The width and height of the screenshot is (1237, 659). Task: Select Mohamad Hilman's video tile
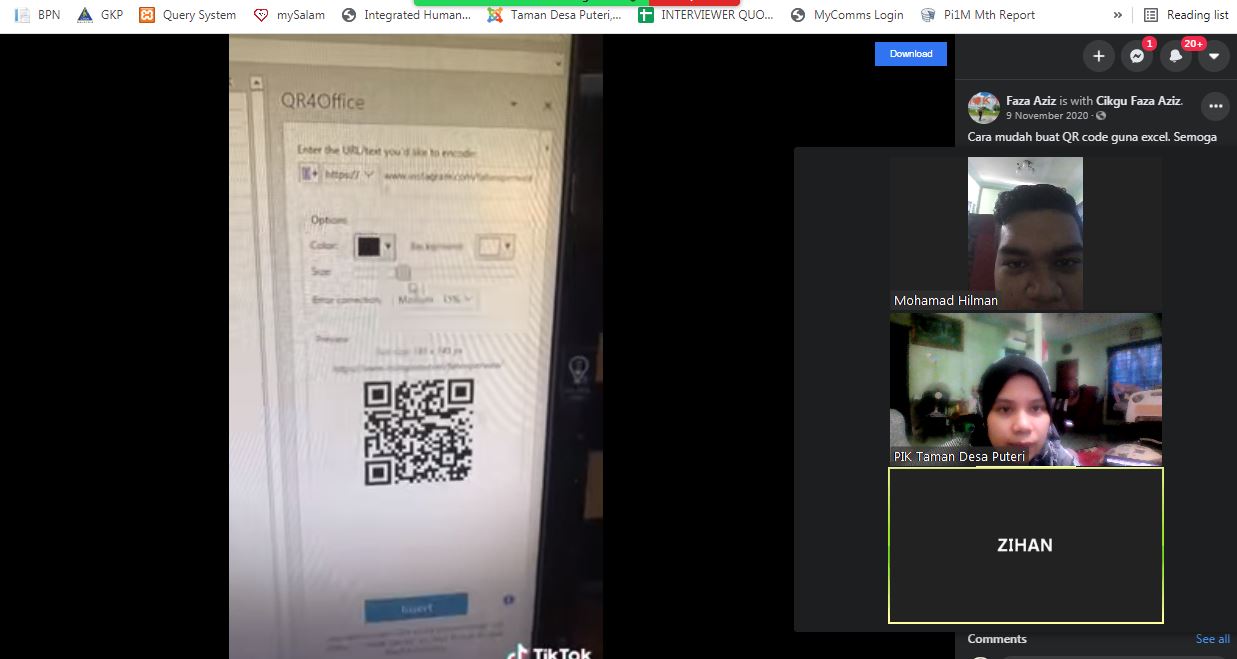(1025, 233)
